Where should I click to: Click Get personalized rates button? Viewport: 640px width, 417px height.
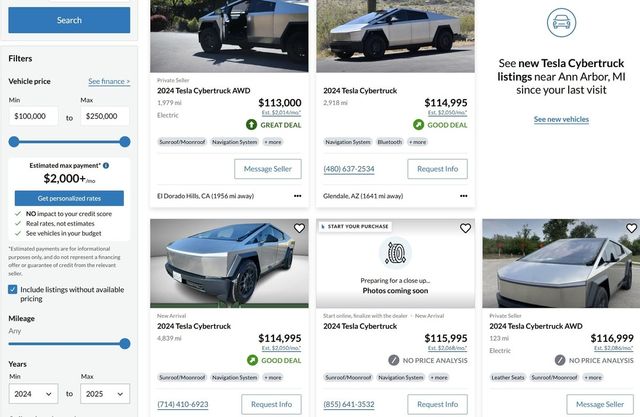click(69, 198)
